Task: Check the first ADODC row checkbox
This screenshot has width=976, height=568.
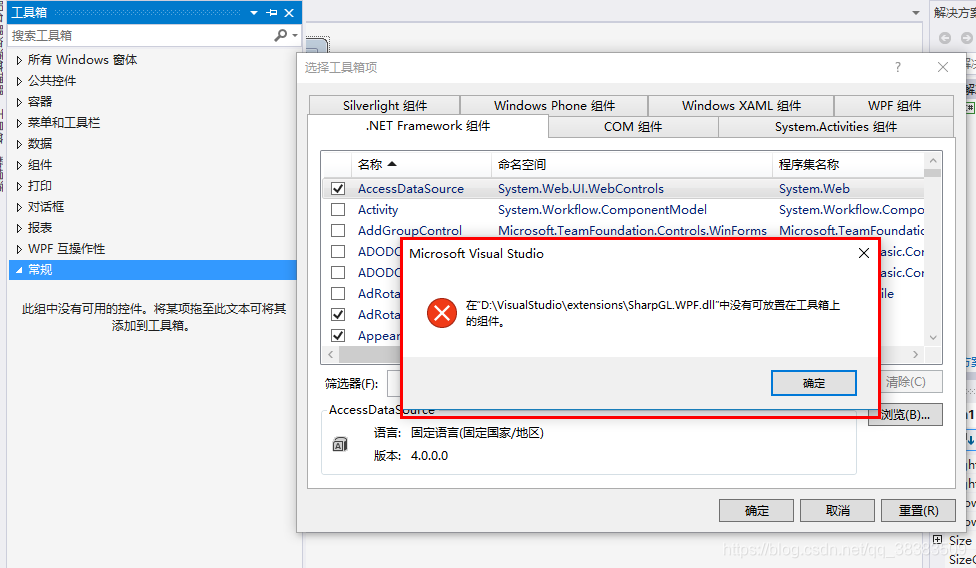Action: pos(338,251)
